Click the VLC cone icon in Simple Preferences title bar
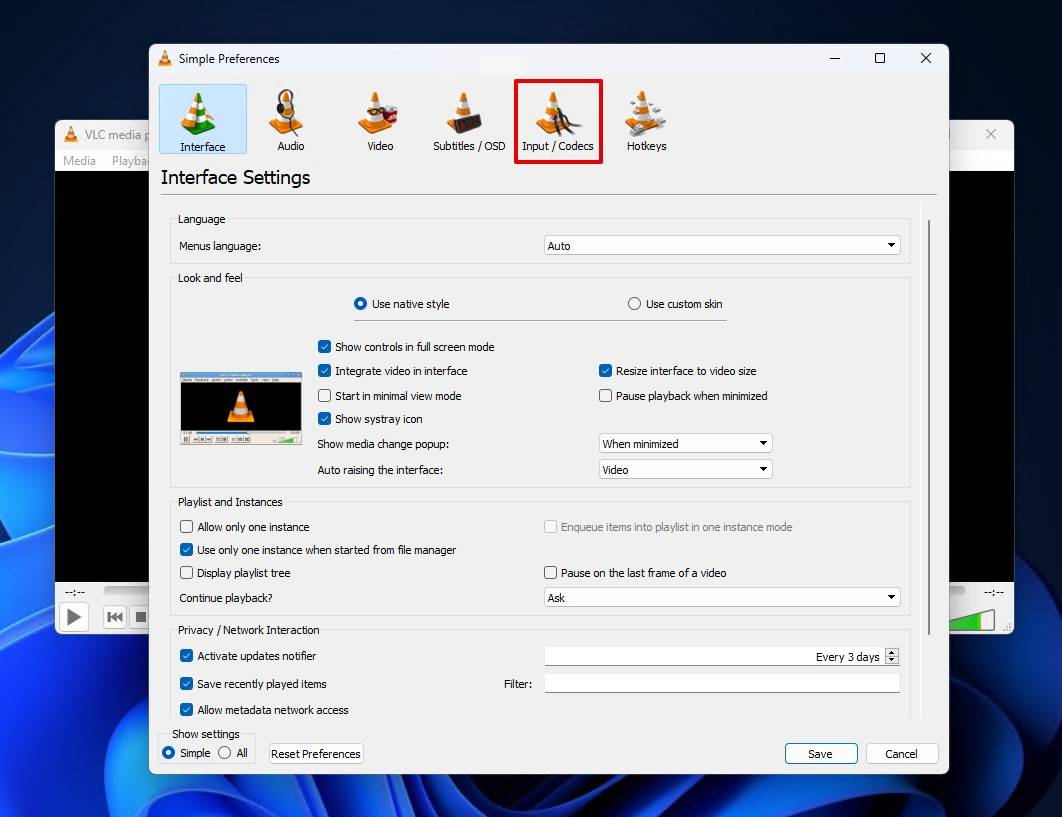Viewport: 1062px width, 817px height. 165,58
